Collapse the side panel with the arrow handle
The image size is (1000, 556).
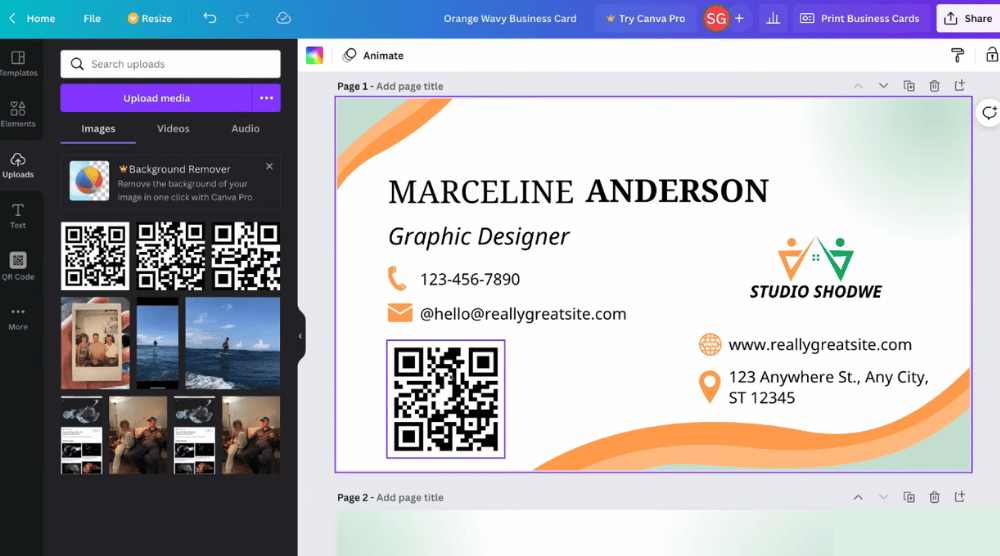click(300, 336)
